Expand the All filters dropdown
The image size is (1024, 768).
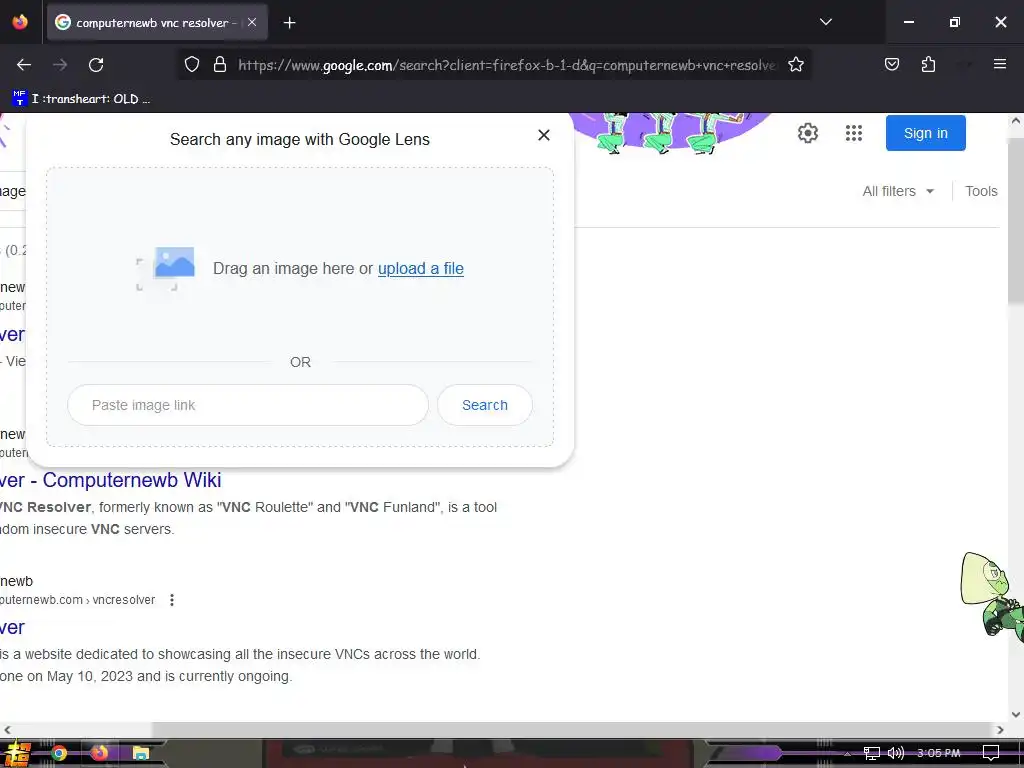[898, 191]
